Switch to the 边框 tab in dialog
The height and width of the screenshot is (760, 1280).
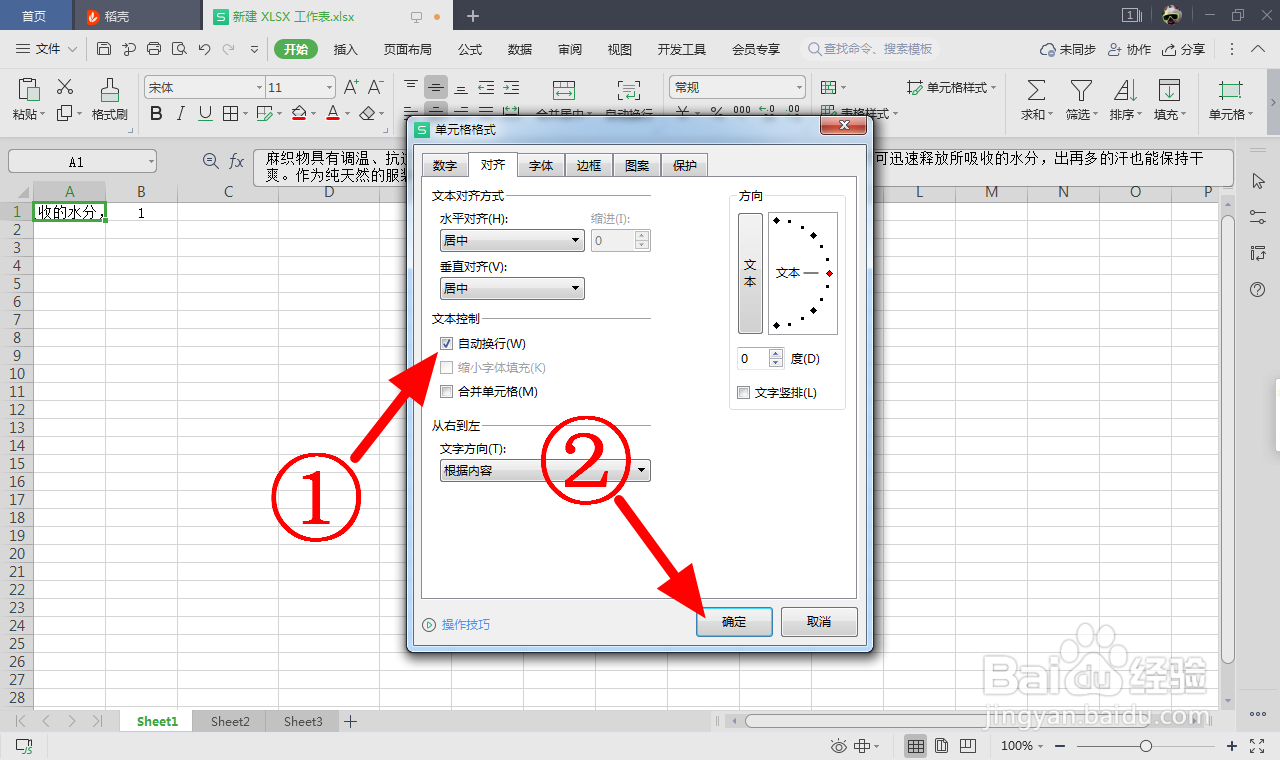(x=588, y=165)
